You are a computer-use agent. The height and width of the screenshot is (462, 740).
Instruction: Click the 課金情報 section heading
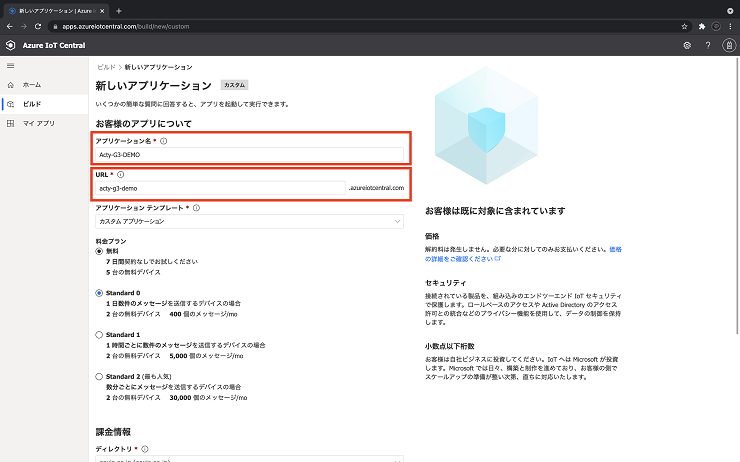113,432
